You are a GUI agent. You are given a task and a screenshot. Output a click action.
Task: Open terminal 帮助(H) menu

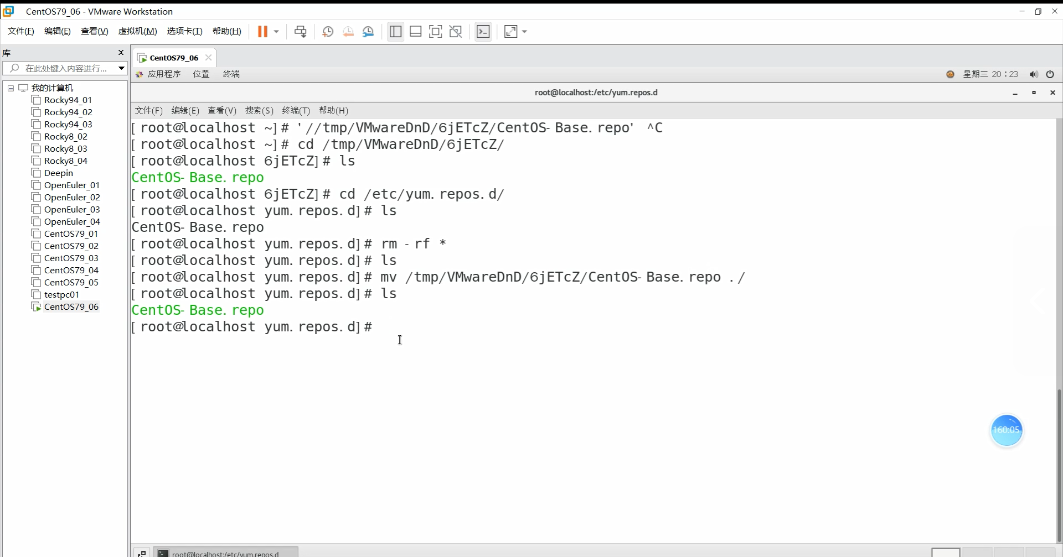point(333,110)
